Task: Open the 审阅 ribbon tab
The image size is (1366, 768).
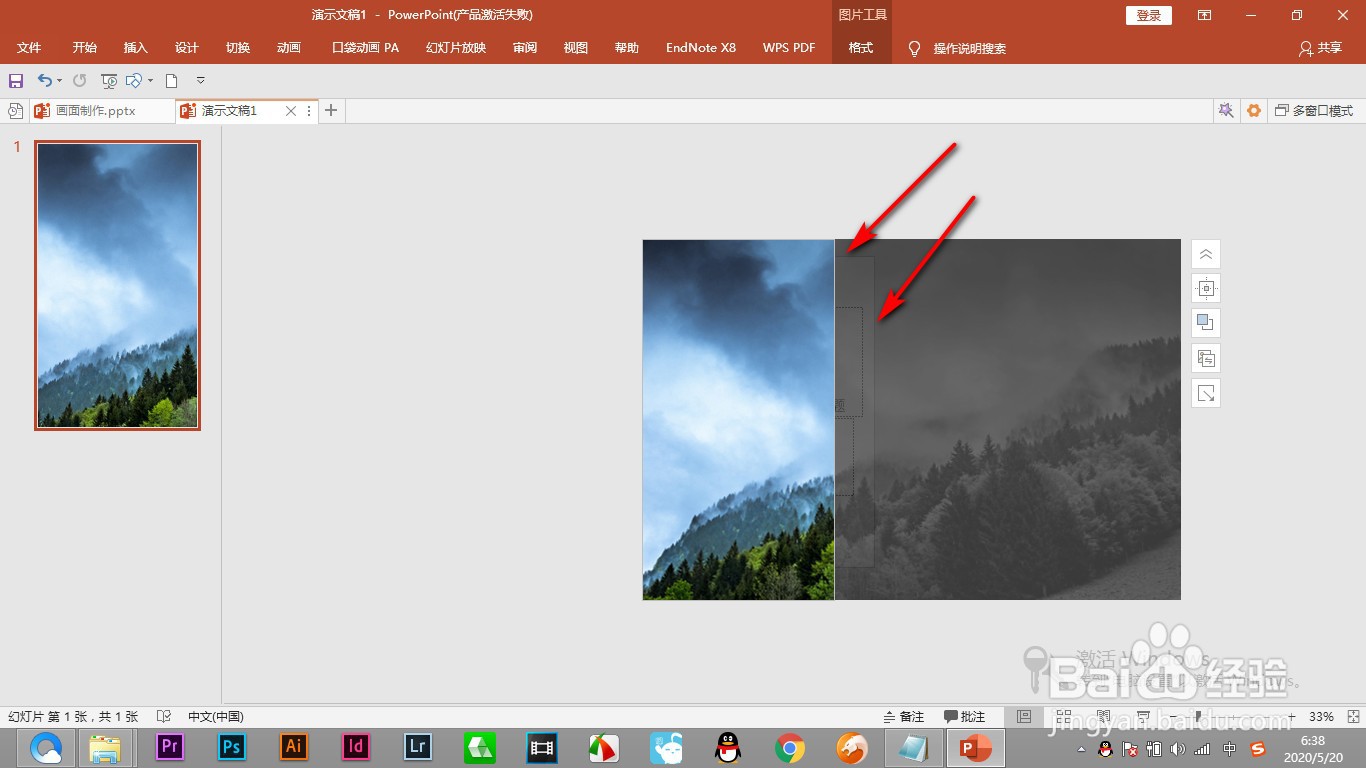Action: pyautogui.click(x=525, y=48)
